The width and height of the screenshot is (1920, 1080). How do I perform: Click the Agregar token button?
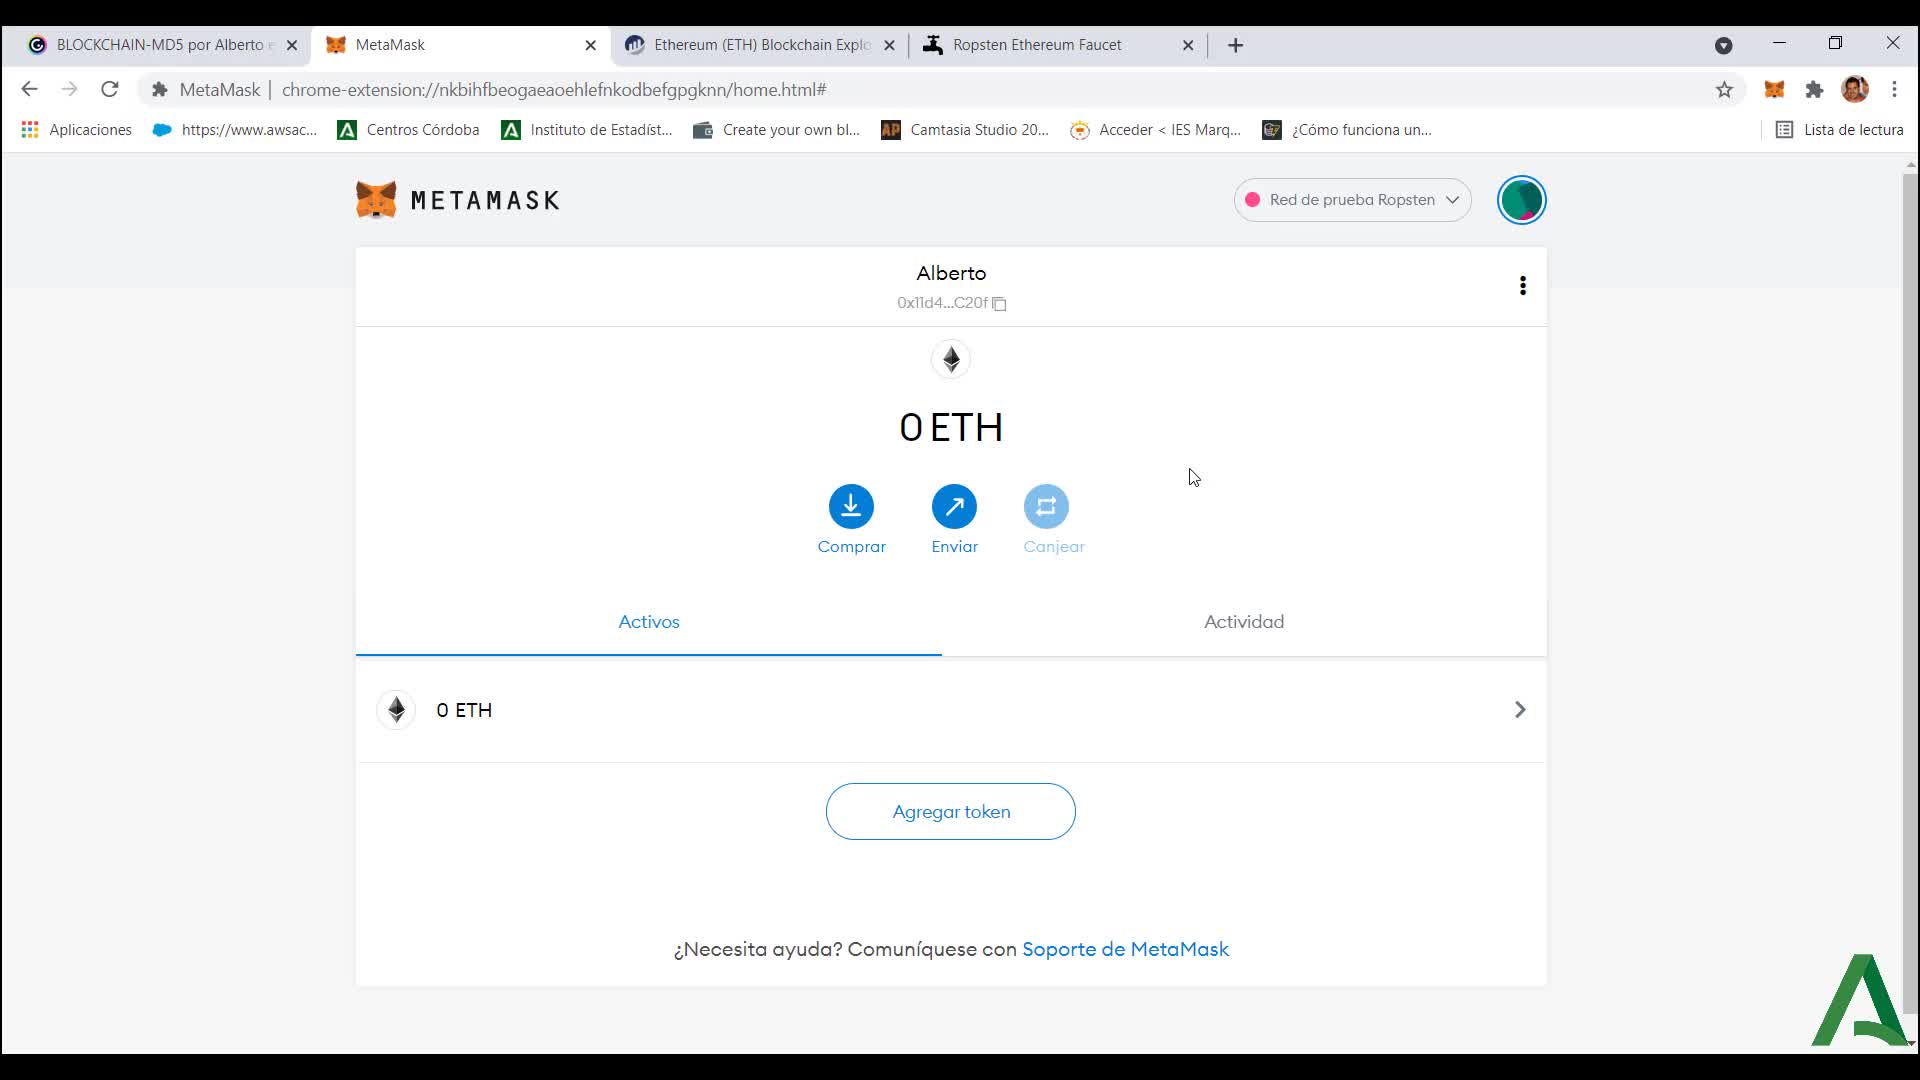point(950,811)
